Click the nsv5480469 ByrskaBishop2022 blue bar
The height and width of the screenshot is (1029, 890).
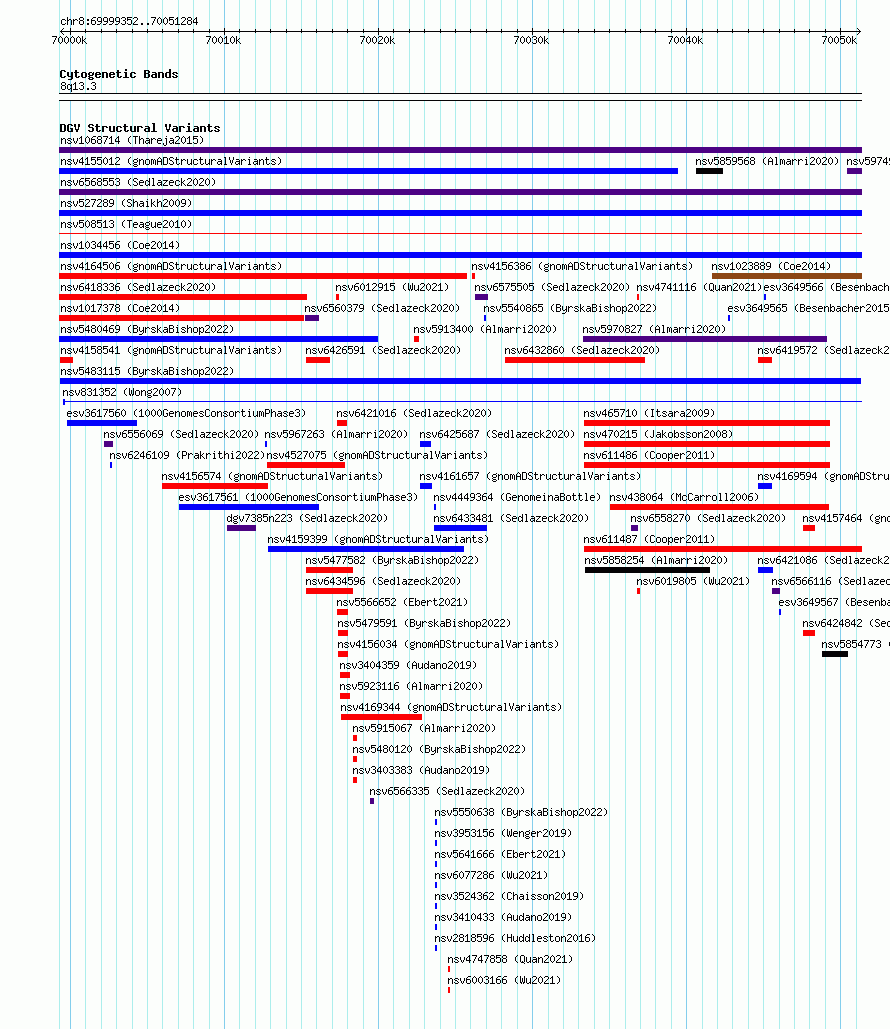pyautogui.click(x=219, y=339)
